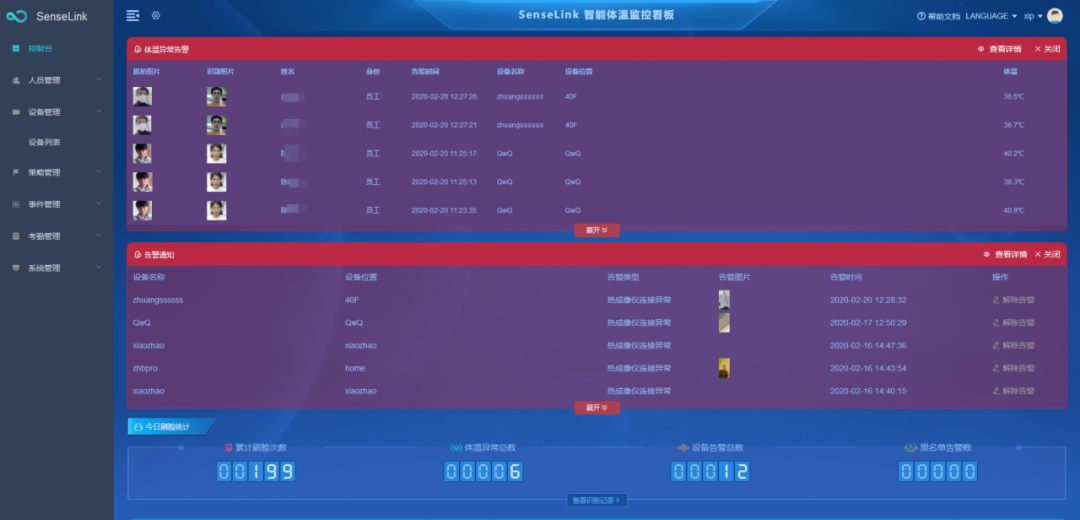Image resolution: width=1080 pixels, height=520 pixels.
Task: Click 解除告警 for zhbpro home row
Action: pyautogui.click(x=1013, y=368)
